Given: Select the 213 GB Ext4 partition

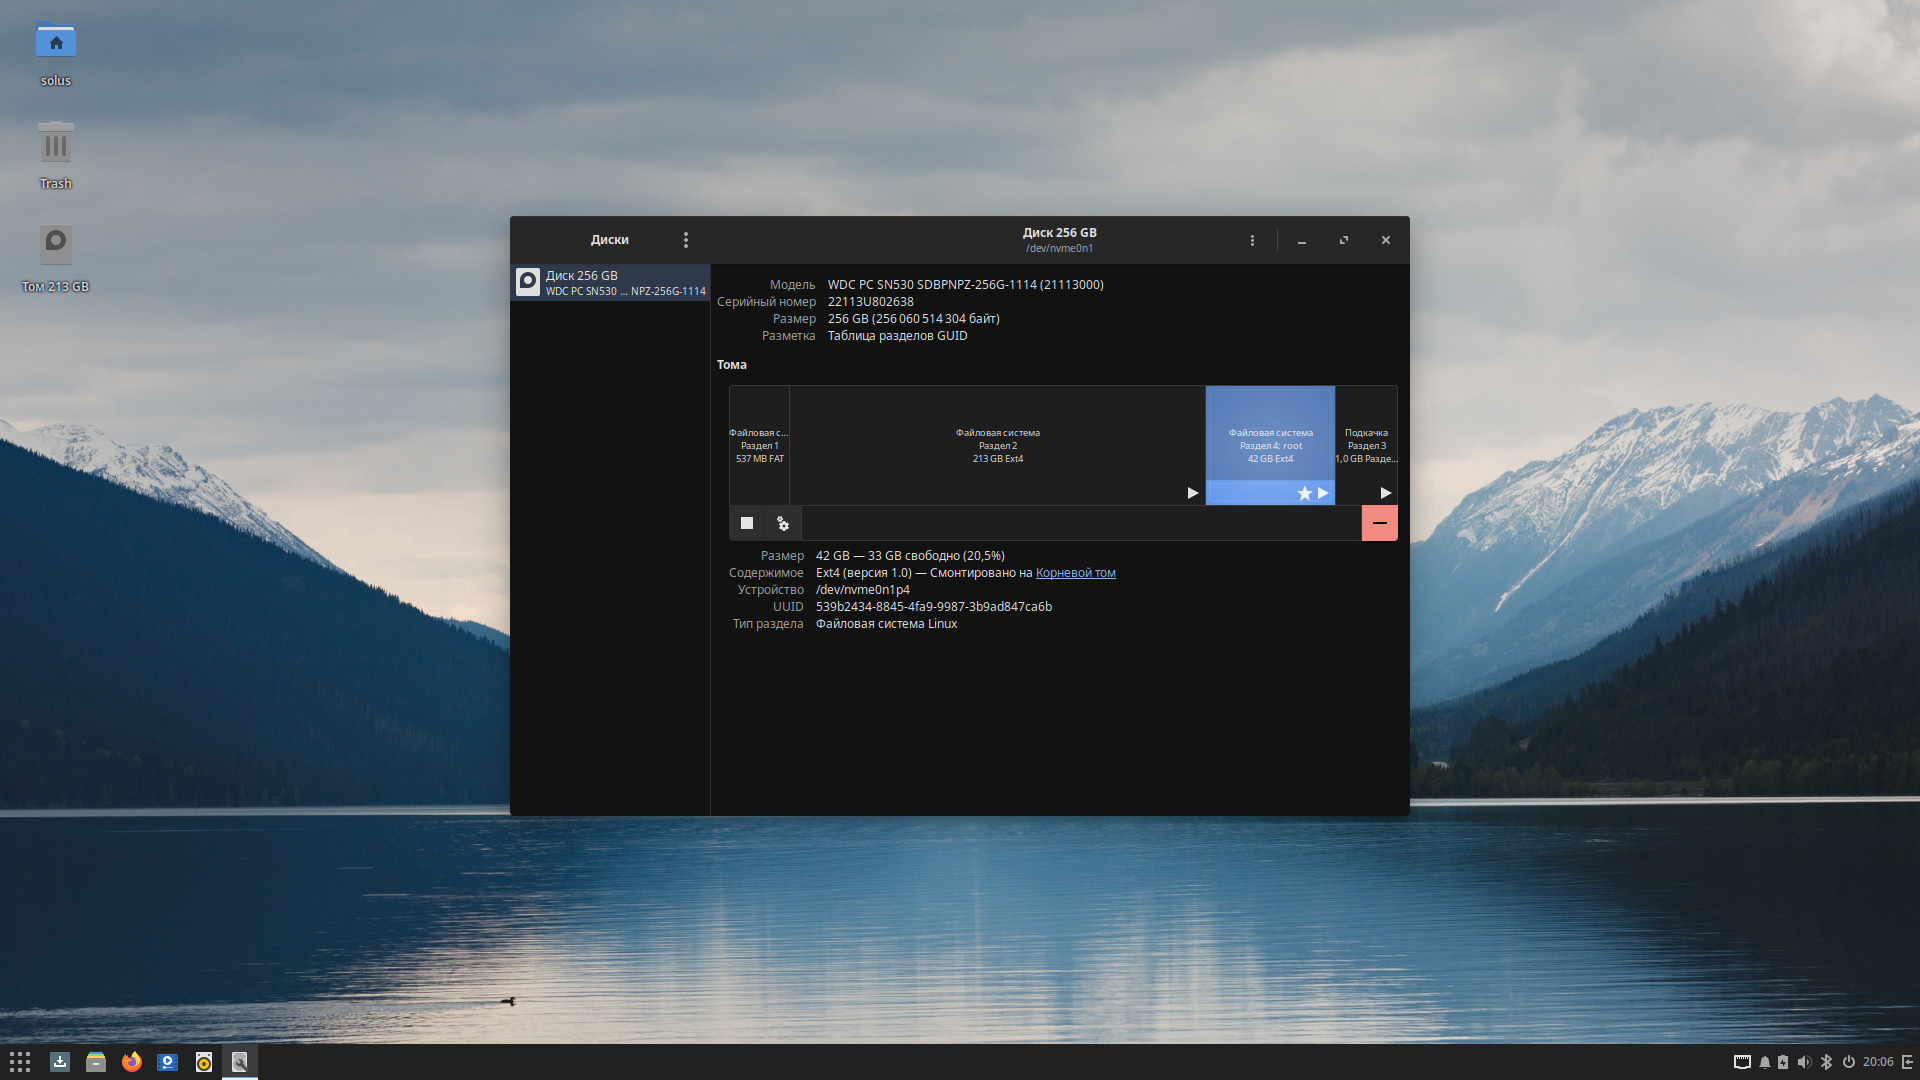Looking at the screenshot, I should click(x=997, y=445).
